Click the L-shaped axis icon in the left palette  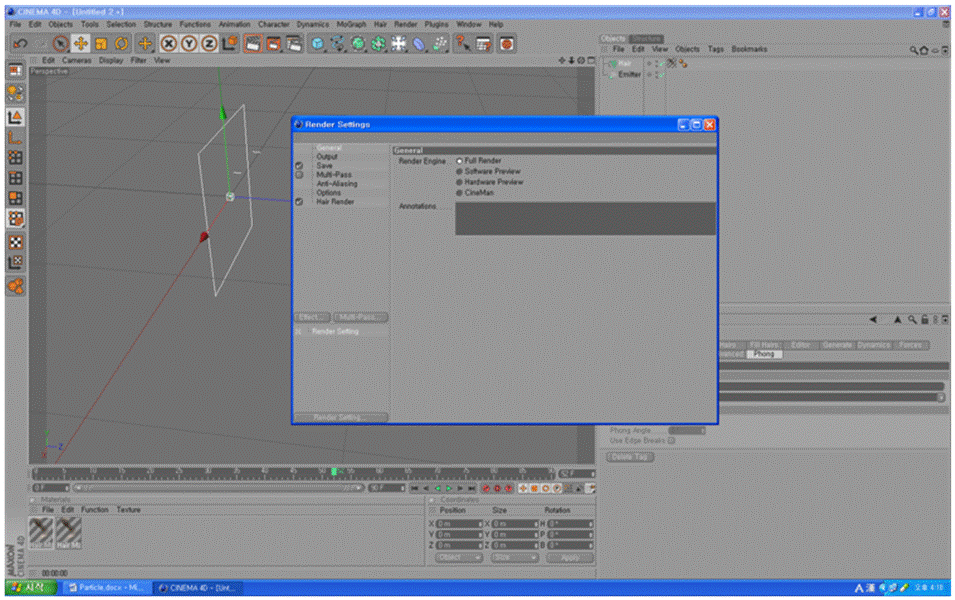coord(15,138)
